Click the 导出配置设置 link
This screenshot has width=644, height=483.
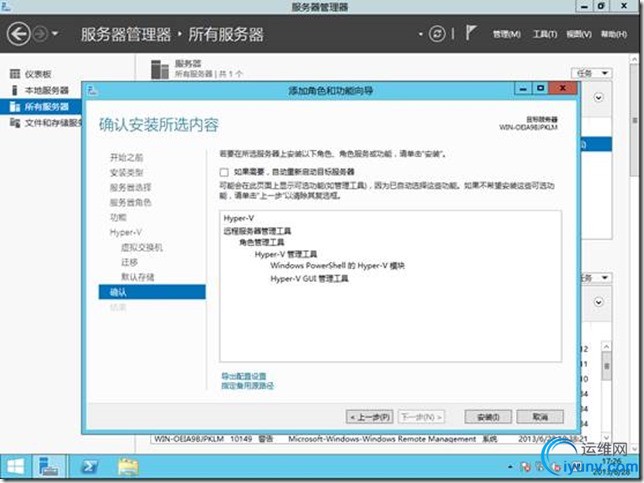click(x=244, y=376)
